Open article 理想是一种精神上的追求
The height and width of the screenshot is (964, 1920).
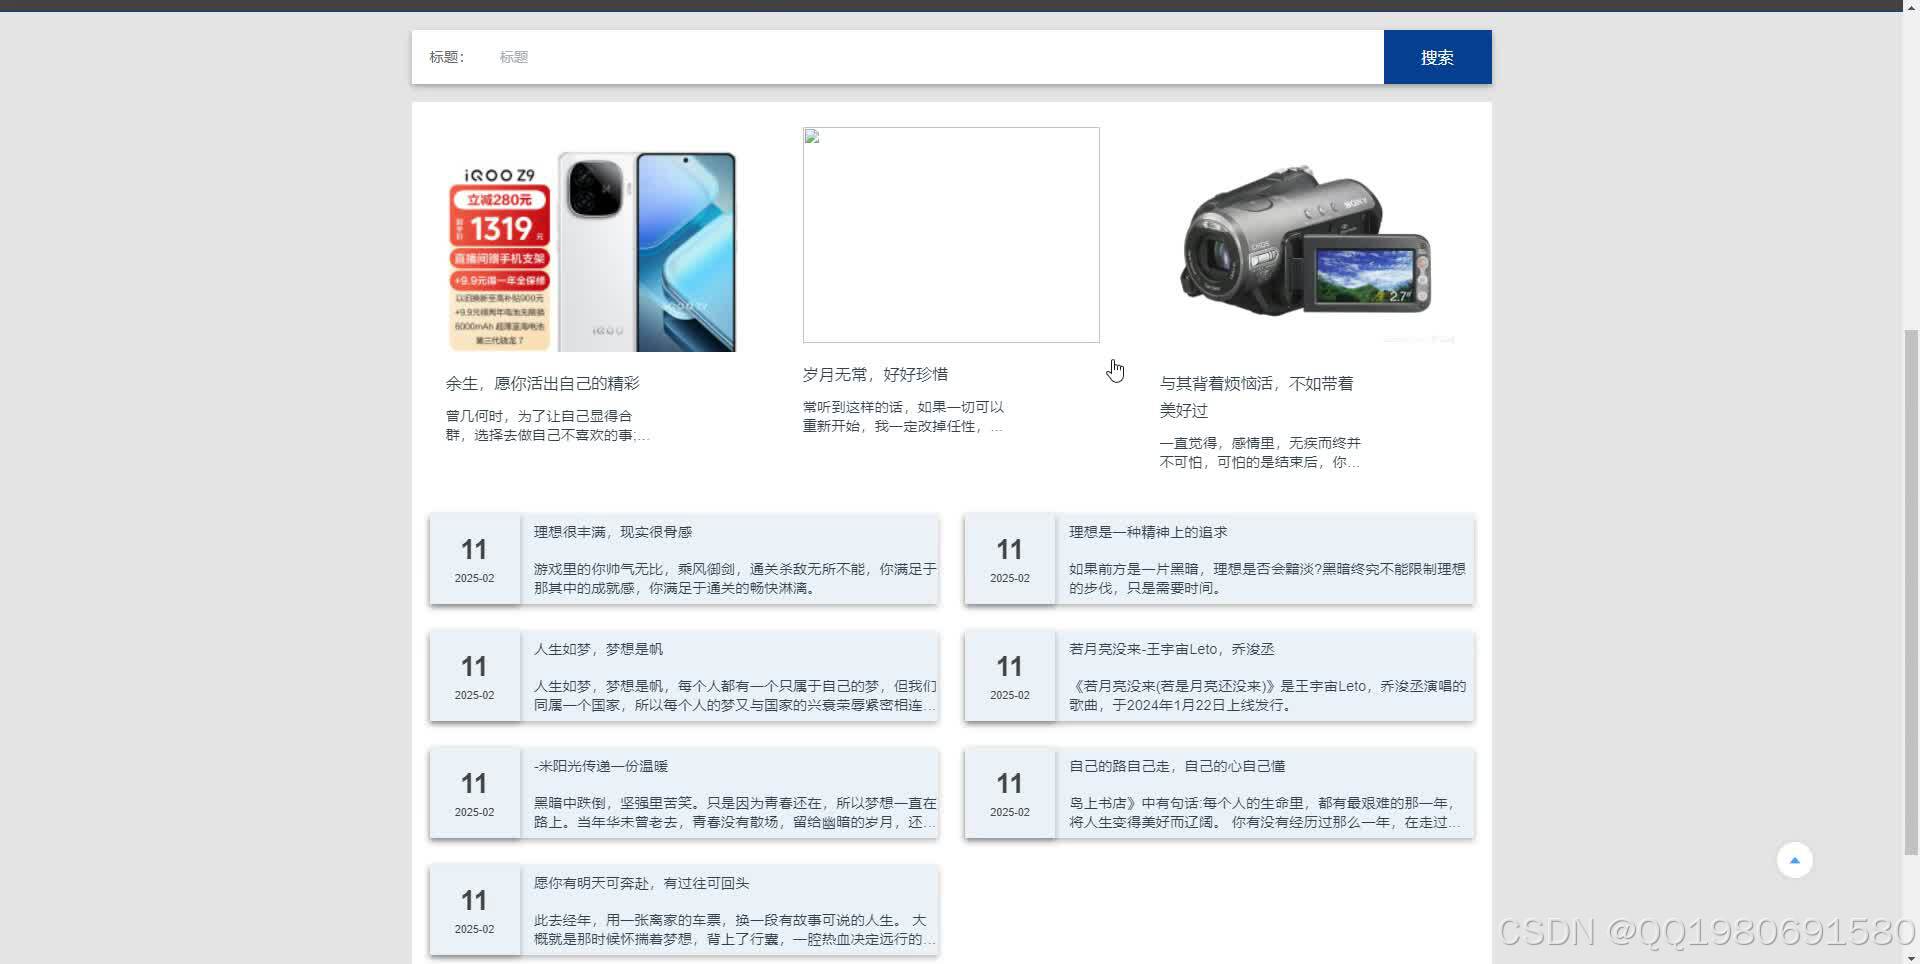click(x=1147, y=531)
